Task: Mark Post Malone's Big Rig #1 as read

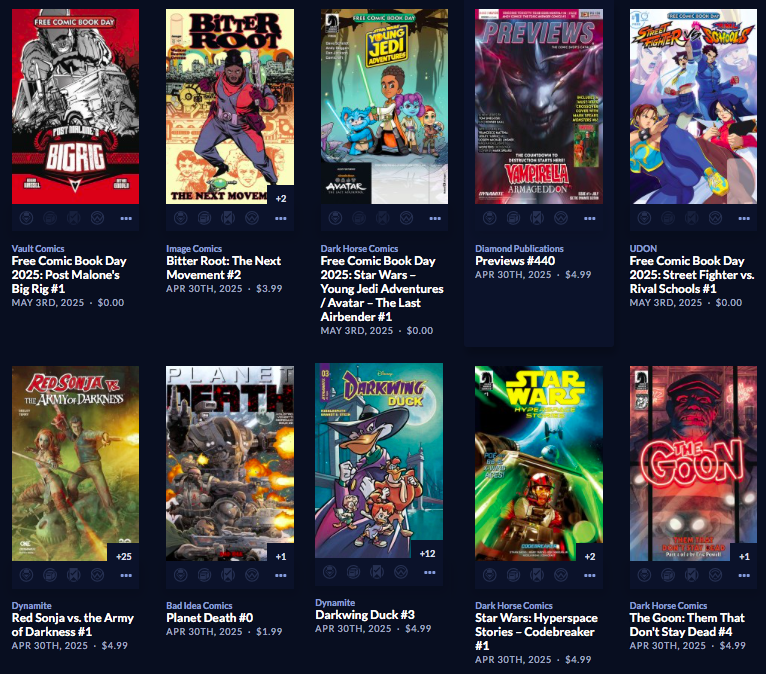Action: [x=74, y=218]
